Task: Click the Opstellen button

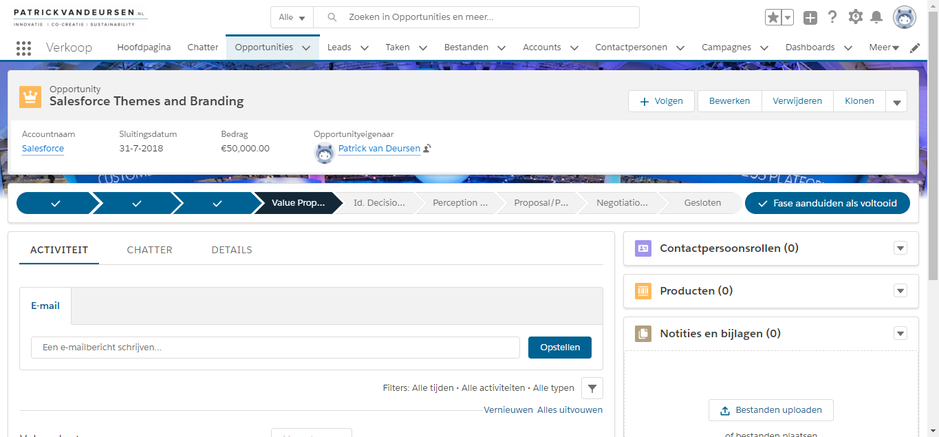Action: pos(560,347)
